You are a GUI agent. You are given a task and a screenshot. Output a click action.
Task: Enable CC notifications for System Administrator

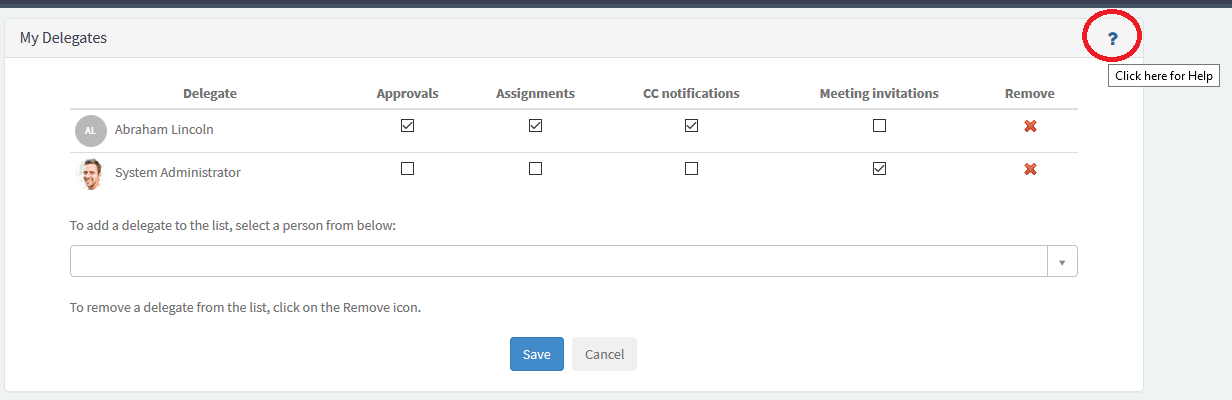[691, 169]
